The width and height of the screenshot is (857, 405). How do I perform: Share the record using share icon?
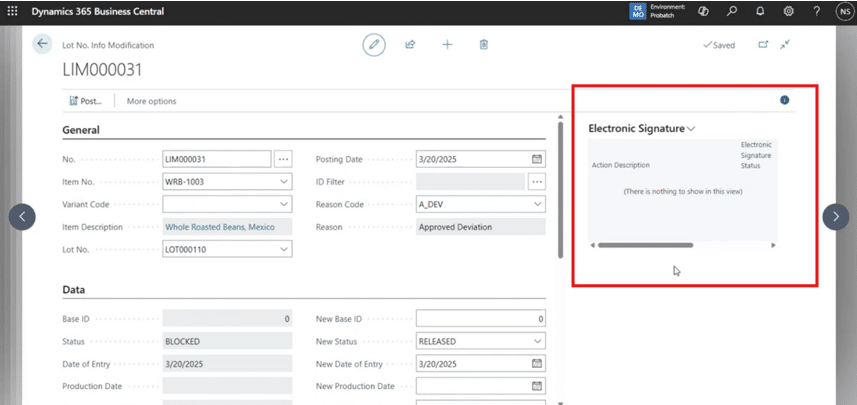410,45
